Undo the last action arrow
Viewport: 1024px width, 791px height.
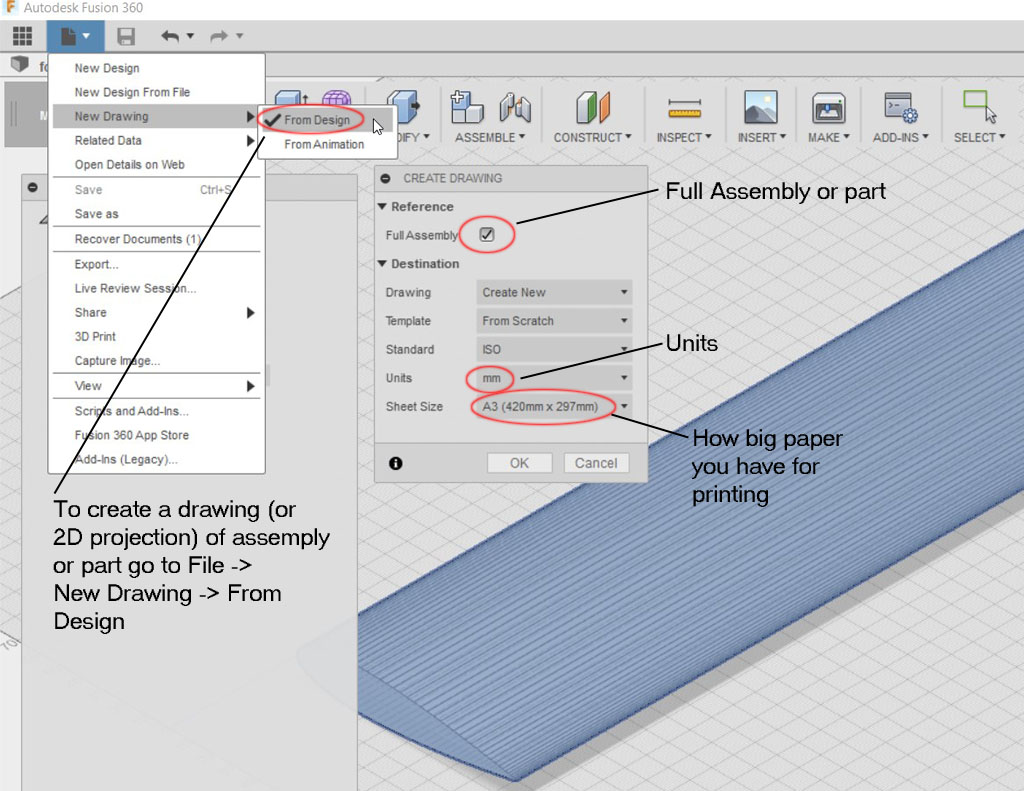[x=170, y=36]
